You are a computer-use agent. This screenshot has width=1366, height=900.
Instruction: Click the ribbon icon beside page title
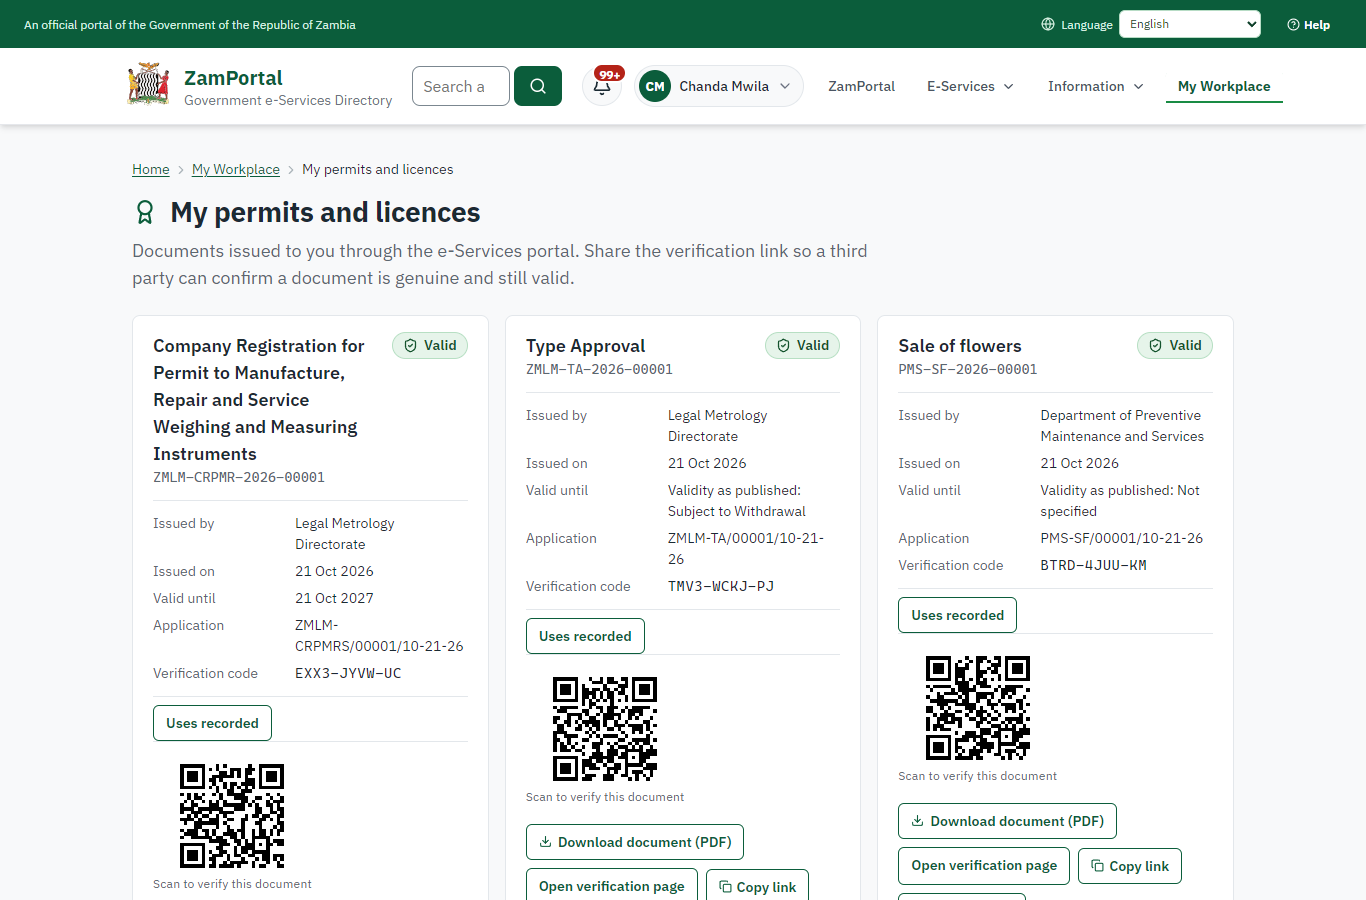(x=145, y=212)
